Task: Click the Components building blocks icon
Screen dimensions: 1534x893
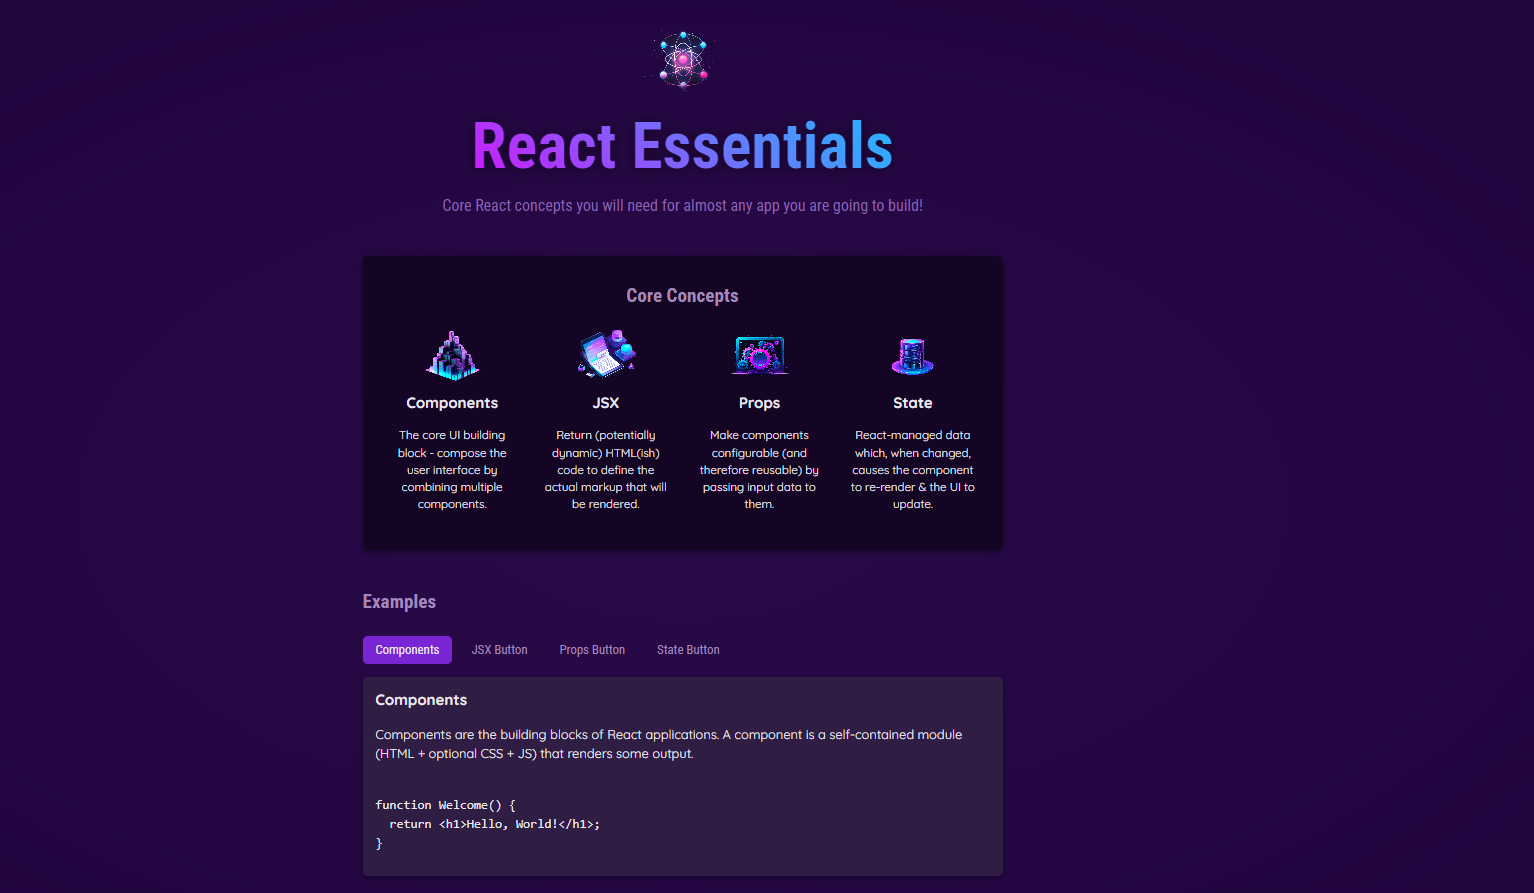Action: 452,355
